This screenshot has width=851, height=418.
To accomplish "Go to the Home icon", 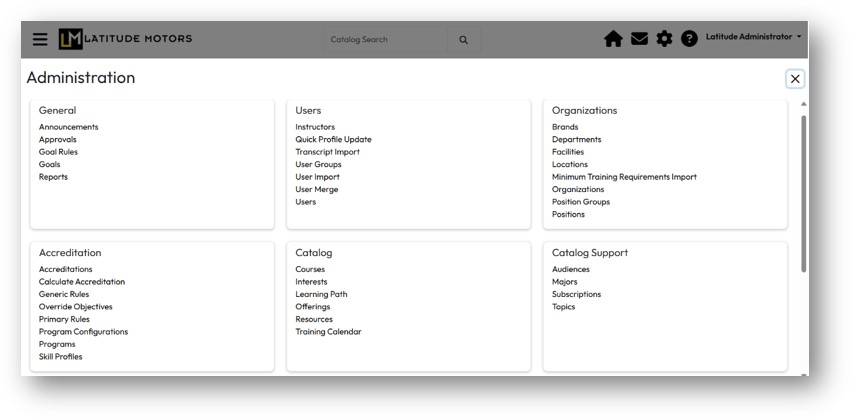I will pyautogui.click(x=613, y=39).
